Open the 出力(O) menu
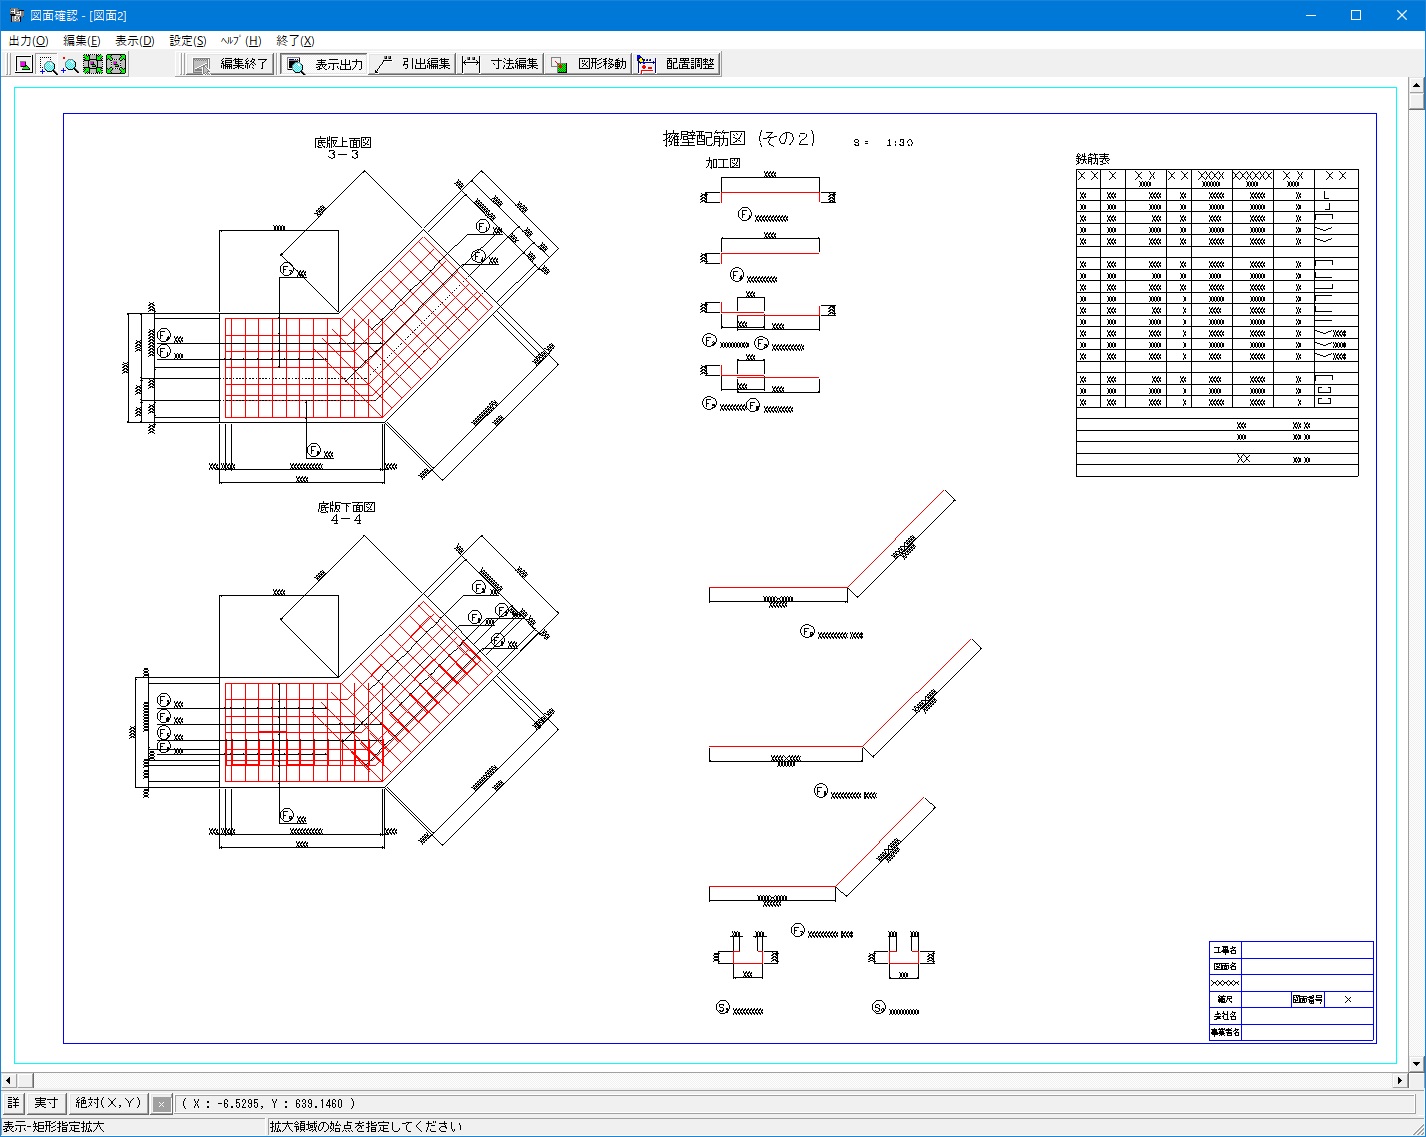Image resolution: width=1426 pixels, height=1137 pixels. coord(28,41)
